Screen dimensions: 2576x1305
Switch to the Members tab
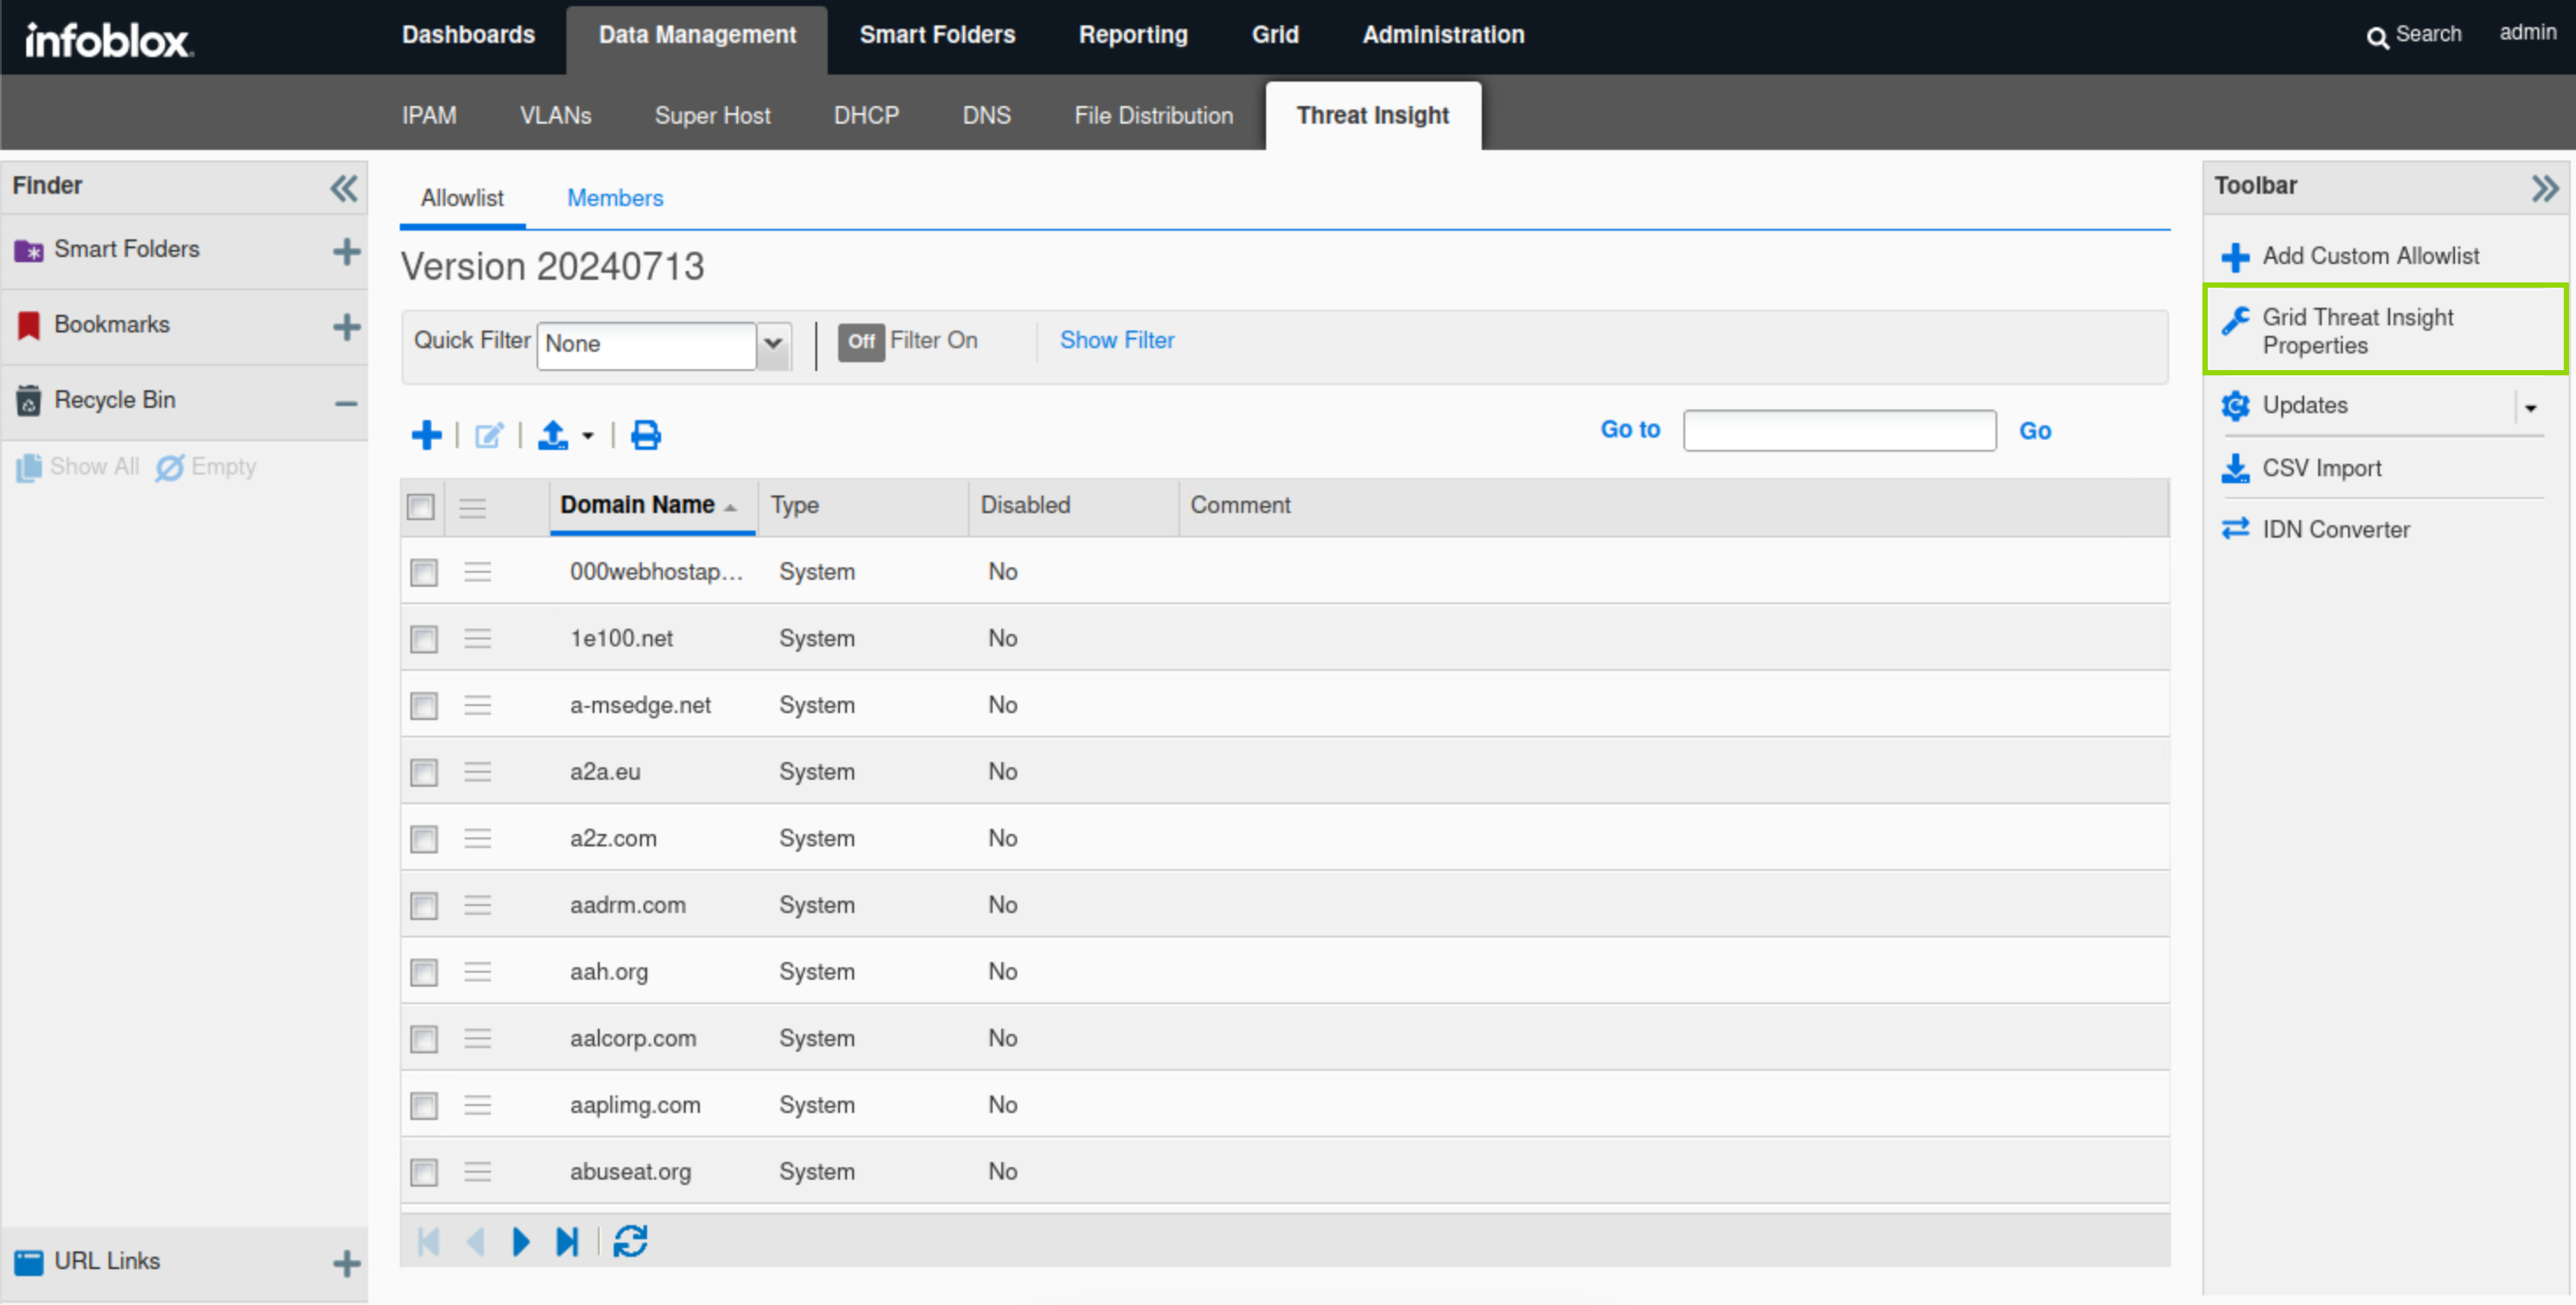[x=615, y=198]
